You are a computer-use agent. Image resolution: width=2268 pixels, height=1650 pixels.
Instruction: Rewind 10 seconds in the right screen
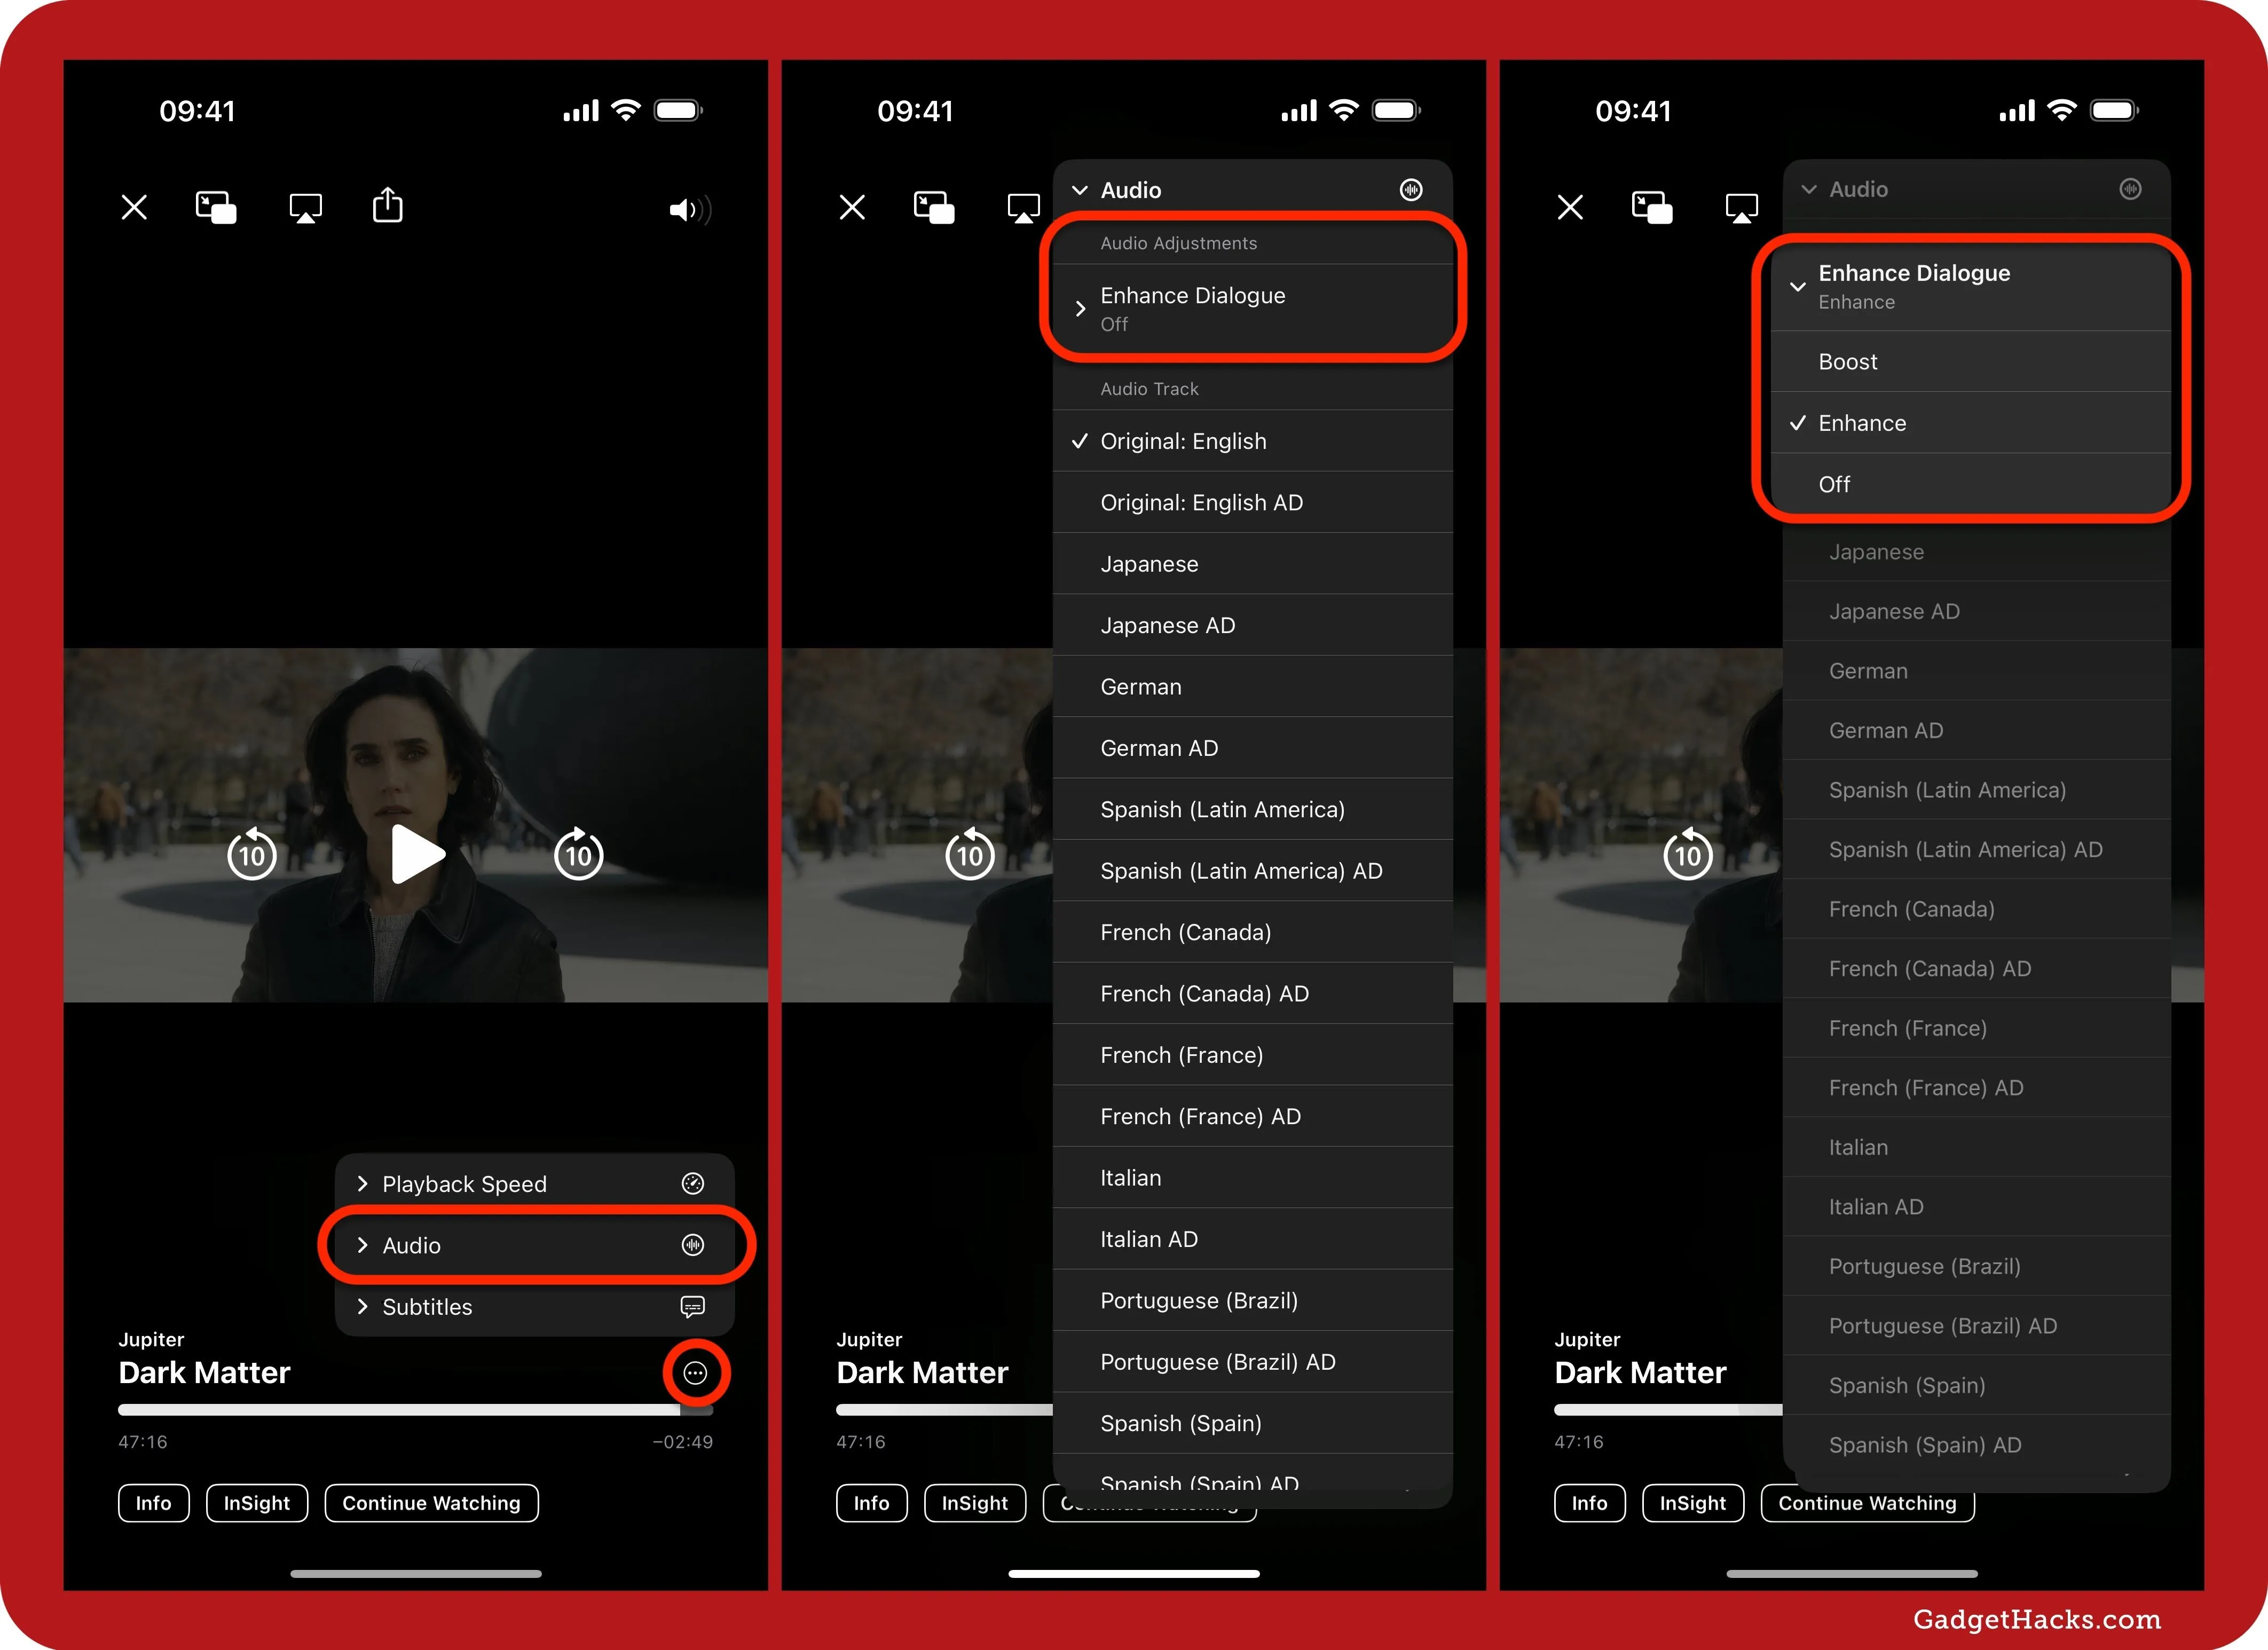tap(1688, 854)
